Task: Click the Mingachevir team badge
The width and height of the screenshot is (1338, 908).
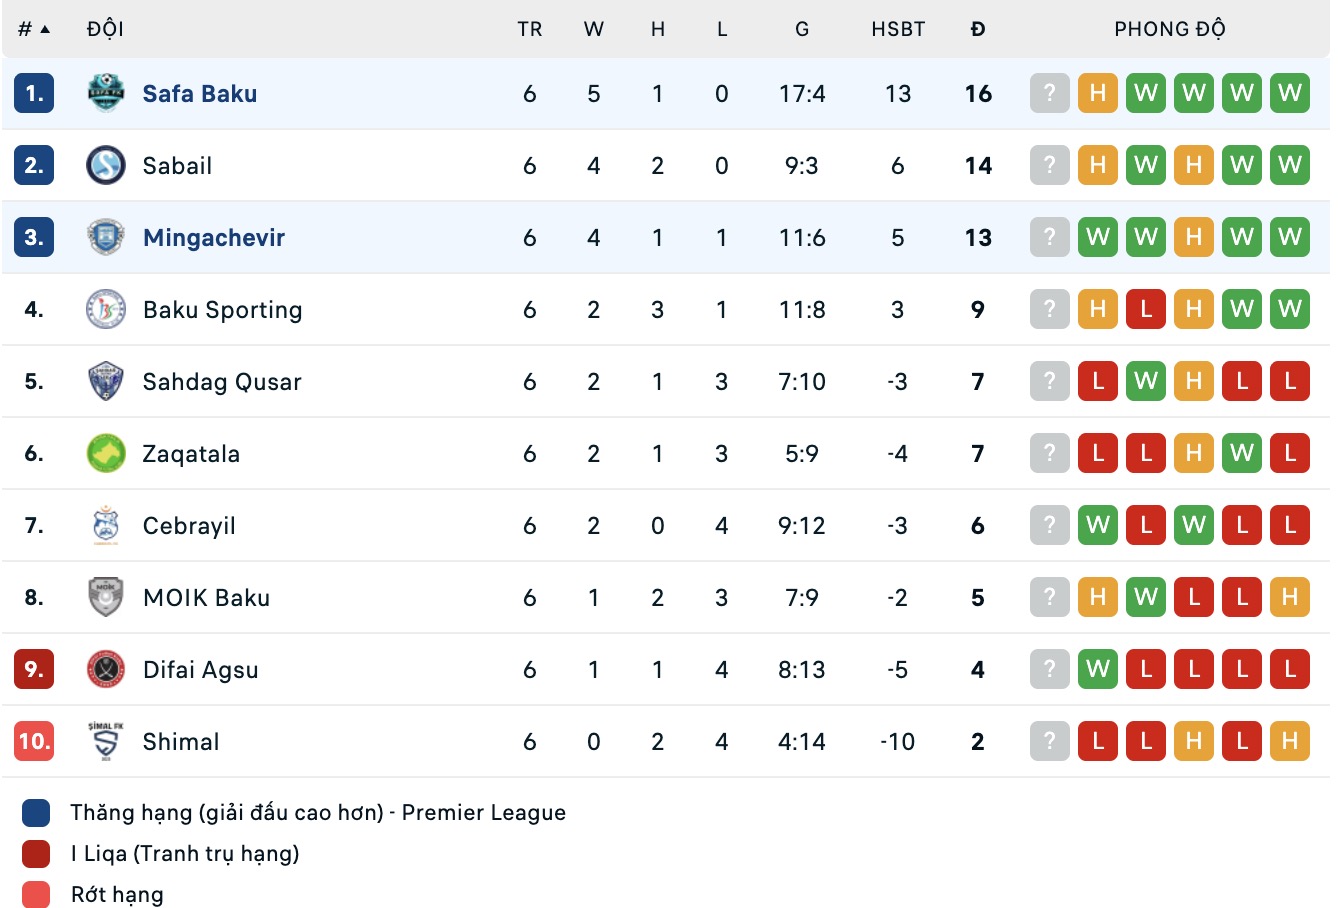Action: [x=106, y=237]
